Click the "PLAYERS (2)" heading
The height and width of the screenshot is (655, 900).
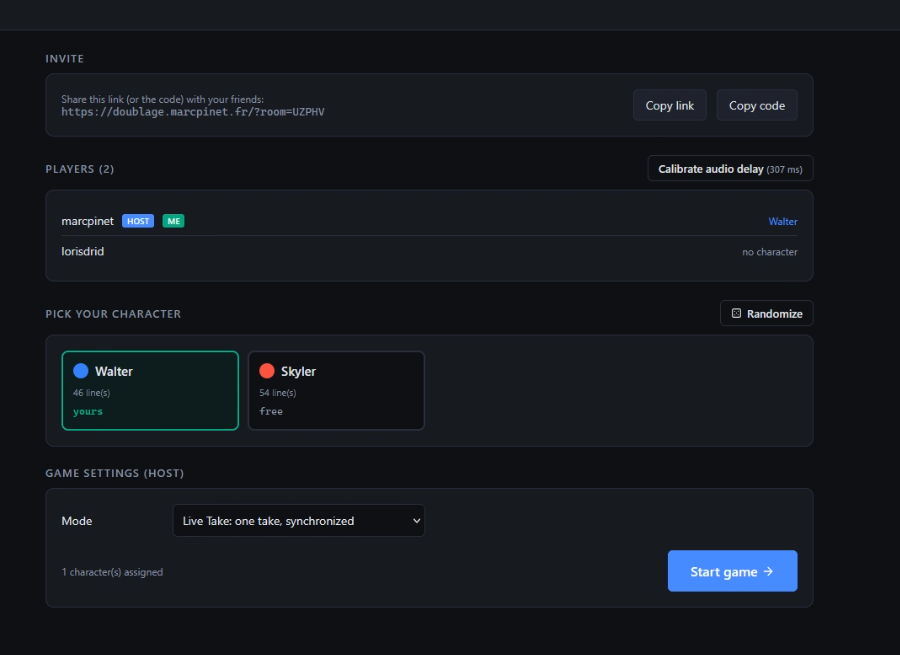pyautogui.click(x=80, y=169)
